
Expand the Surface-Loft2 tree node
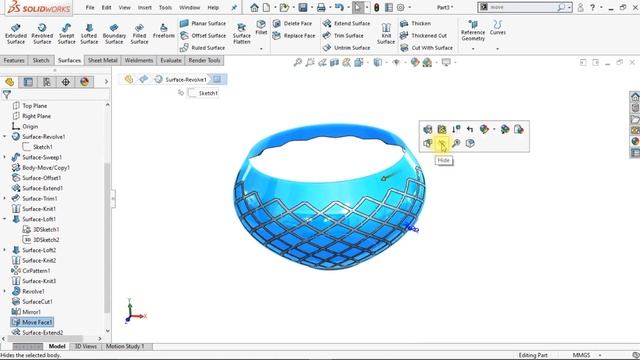pyautogui.click(x=5, y=250)
